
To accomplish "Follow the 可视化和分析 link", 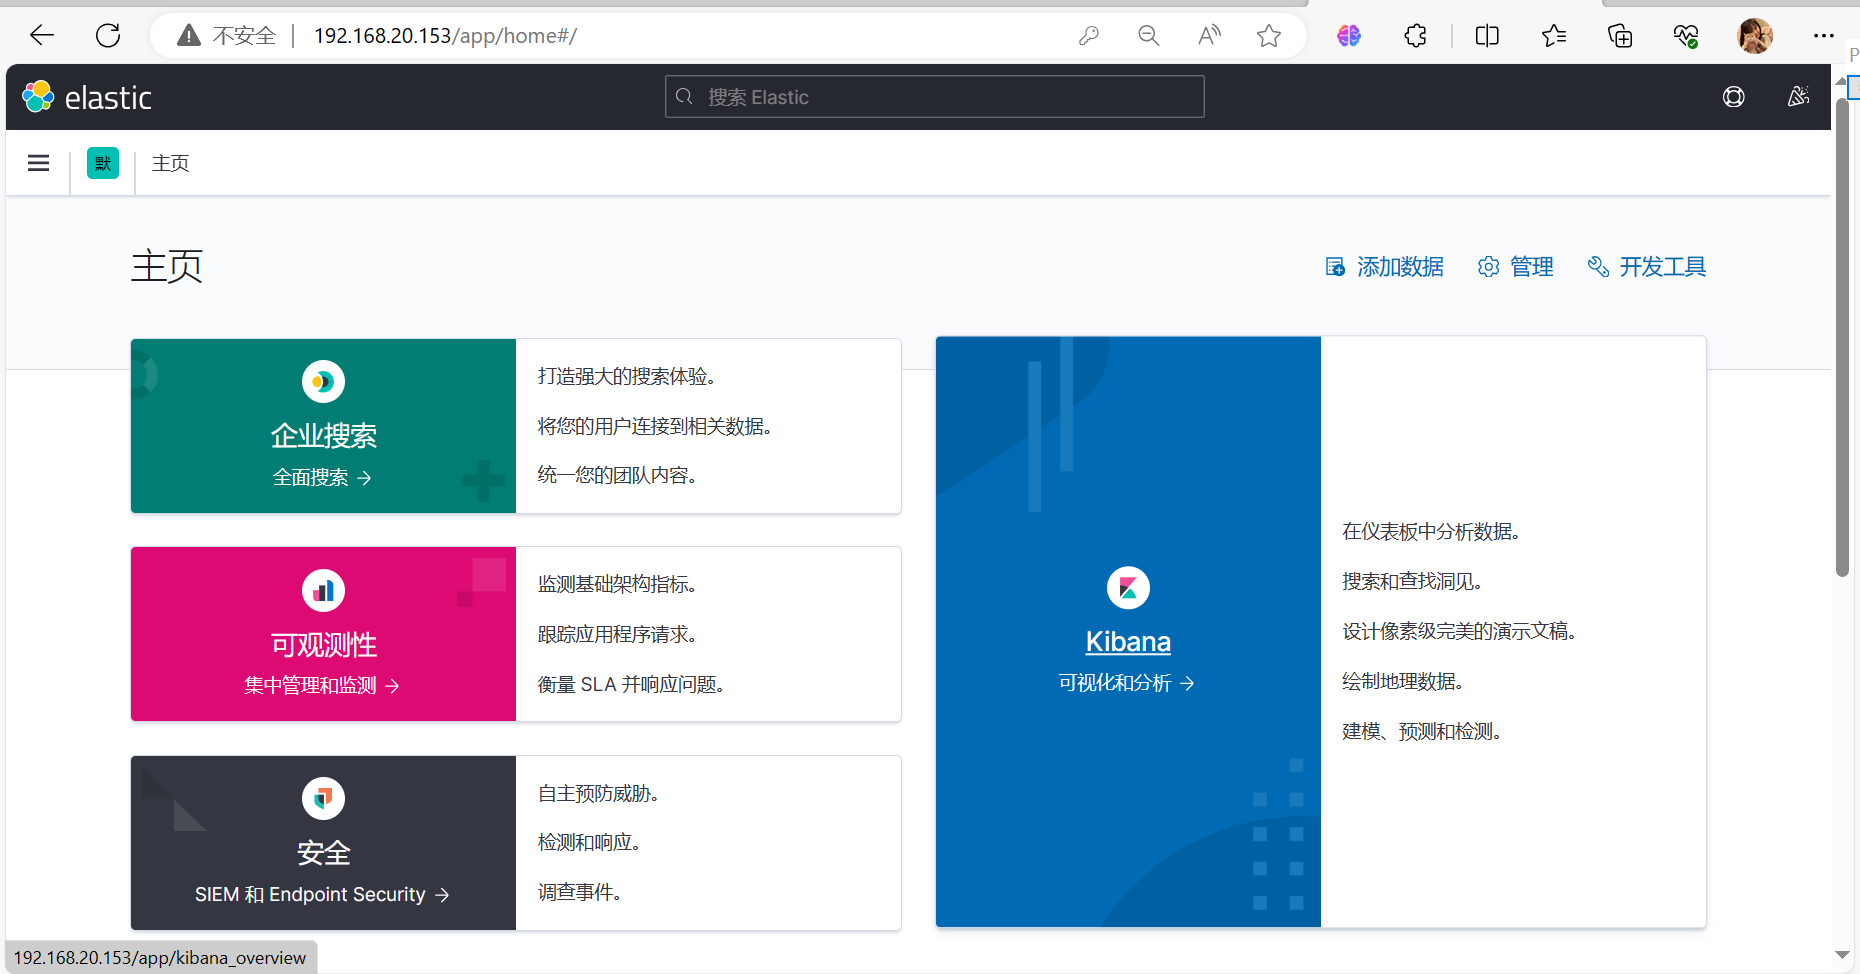I will click(1128, 683).
